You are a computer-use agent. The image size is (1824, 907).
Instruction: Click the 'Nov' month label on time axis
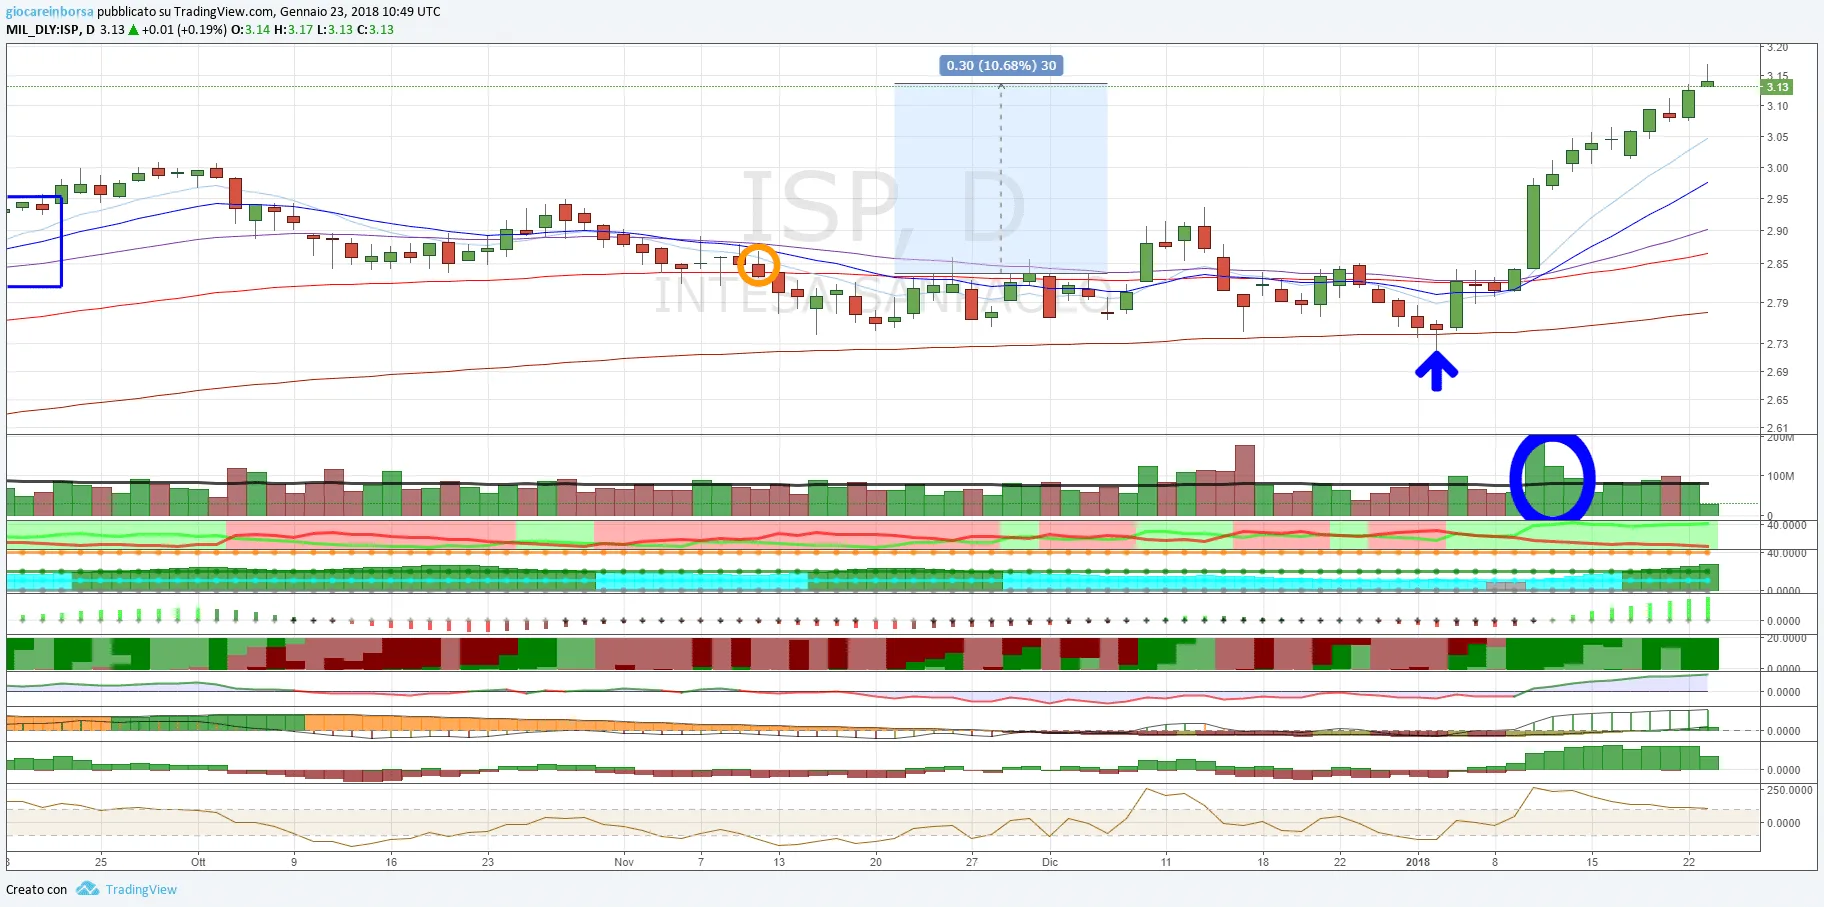(x=624, y=862)
